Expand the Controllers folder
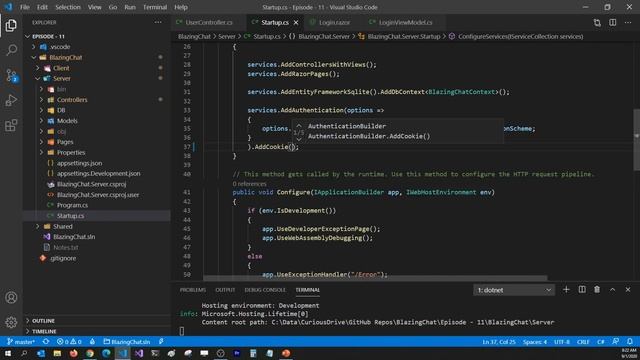 click(41, 100)
